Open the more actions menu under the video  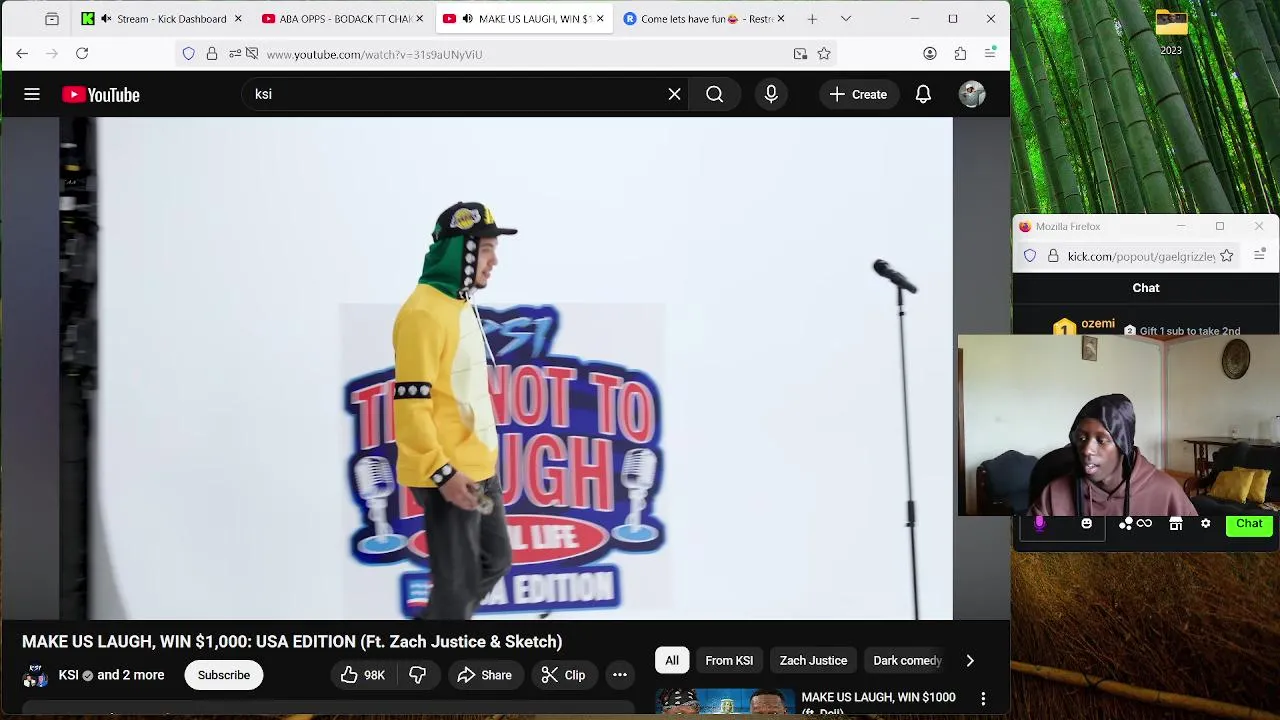pos(620,675)
